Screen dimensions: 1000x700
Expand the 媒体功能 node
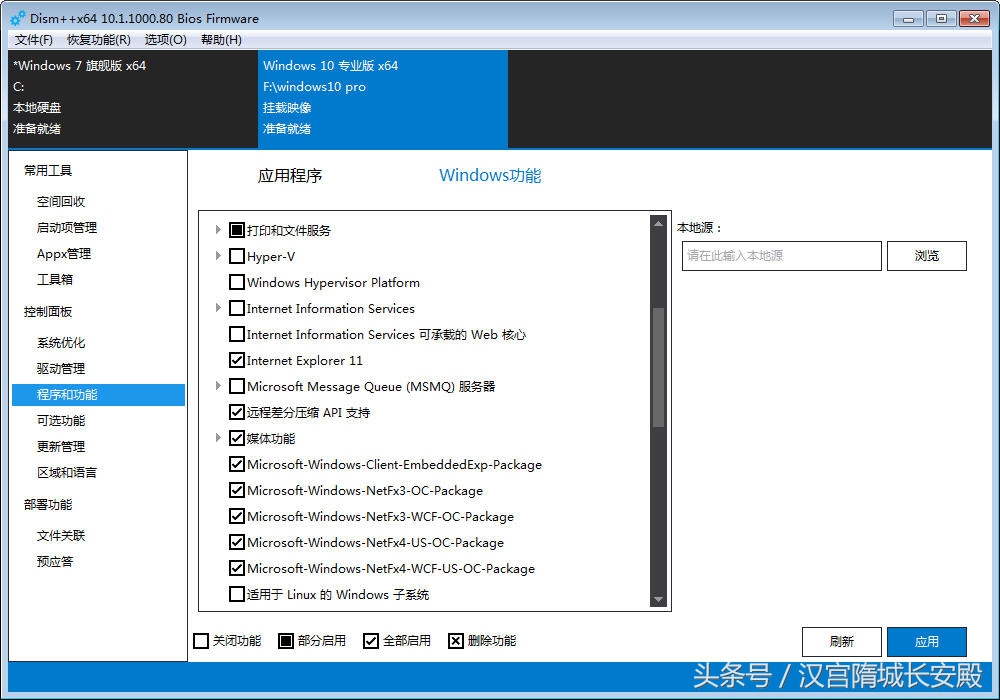click(x=217, y=437)
